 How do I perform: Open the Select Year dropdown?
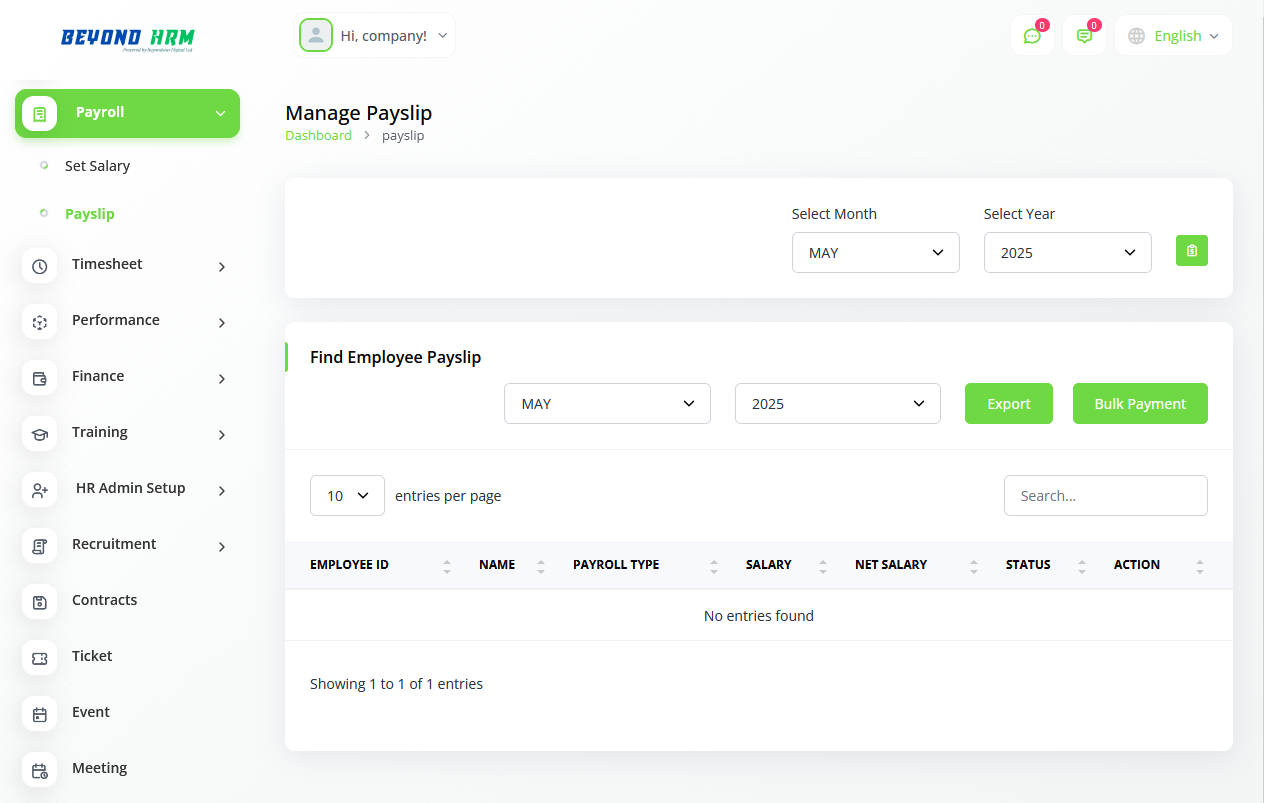coord(1067,253)
